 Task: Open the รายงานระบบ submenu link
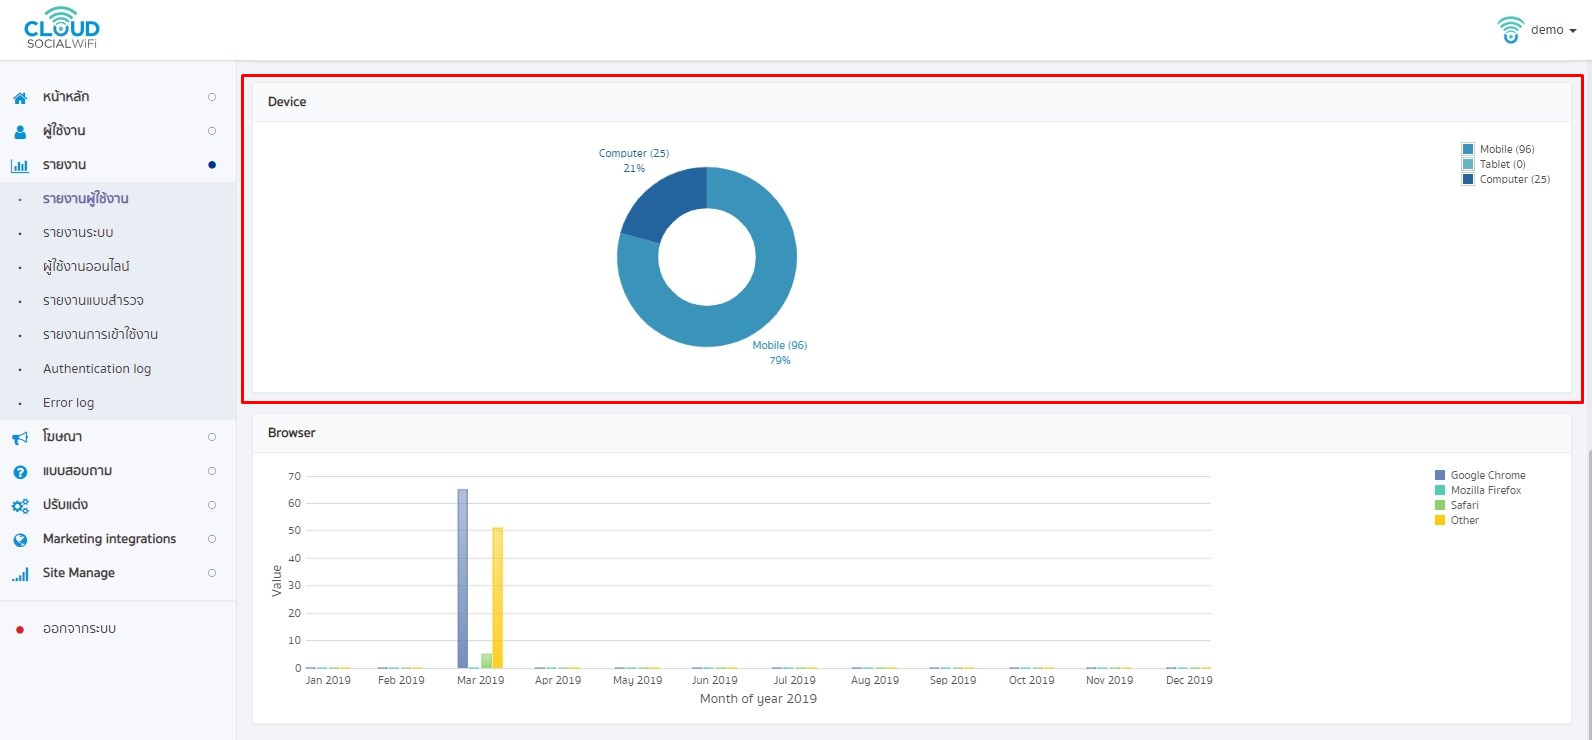click(78, 233)
